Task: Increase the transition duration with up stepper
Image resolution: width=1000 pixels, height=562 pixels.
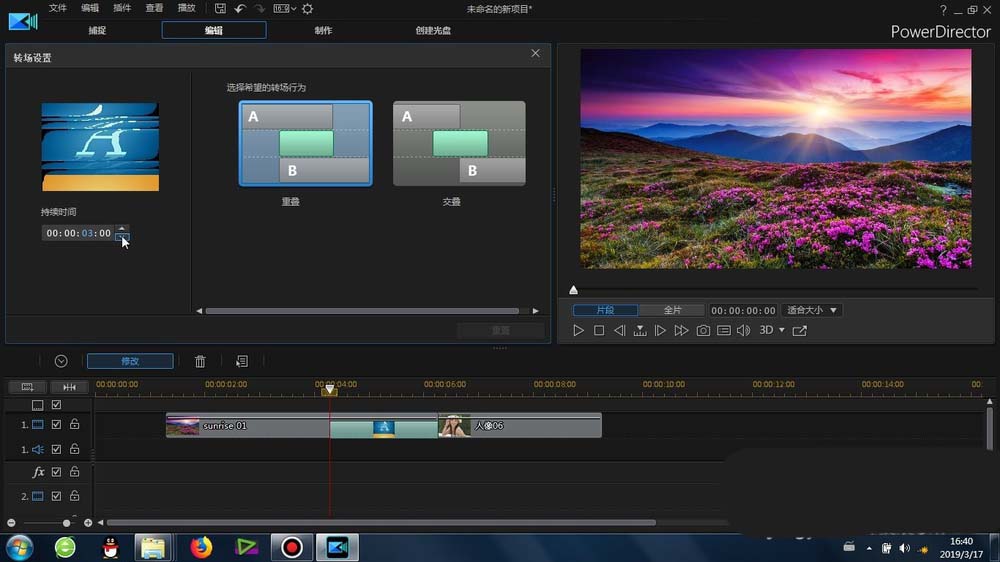Action: (122, 229)
